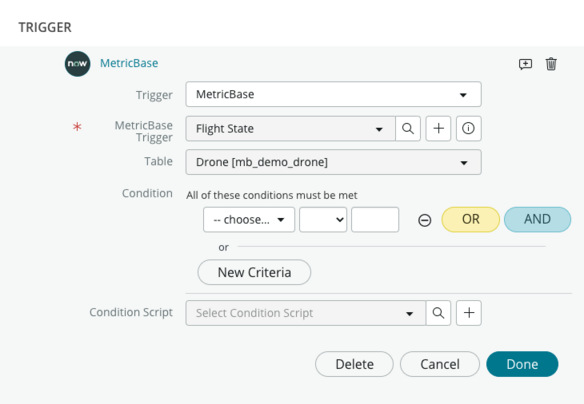Click the New Criteria button
This screenshot has width=584, height=404.
[x=254, y=272]
